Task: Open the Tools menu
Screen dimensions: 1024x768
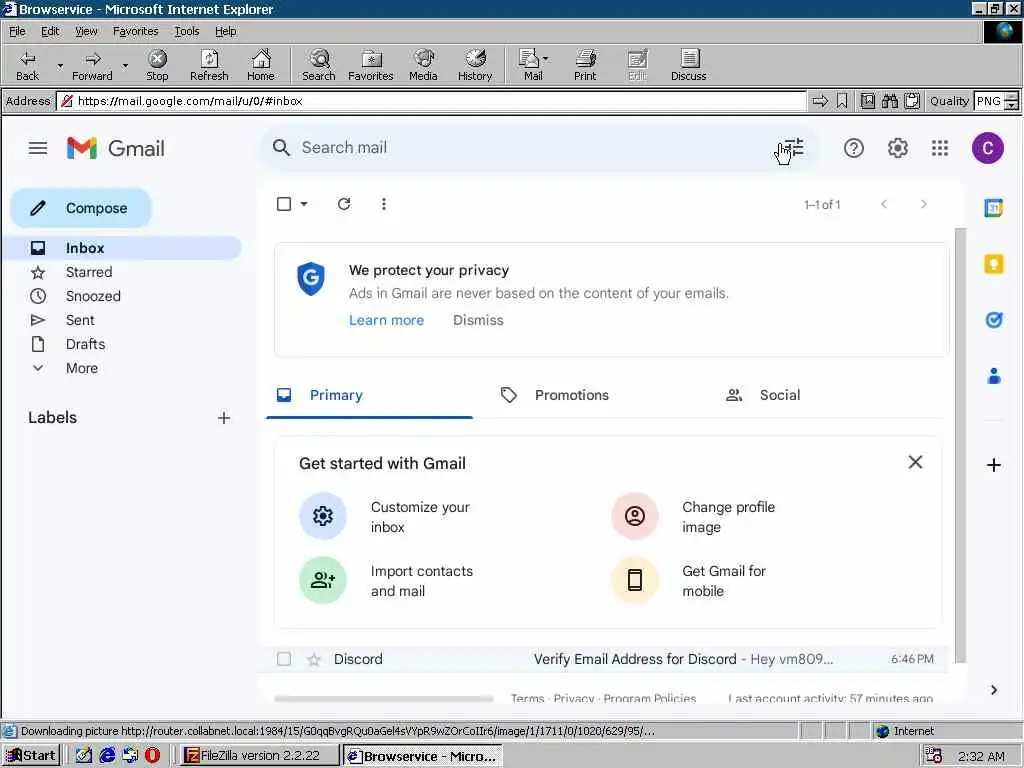Action: (x=186, y=31)
